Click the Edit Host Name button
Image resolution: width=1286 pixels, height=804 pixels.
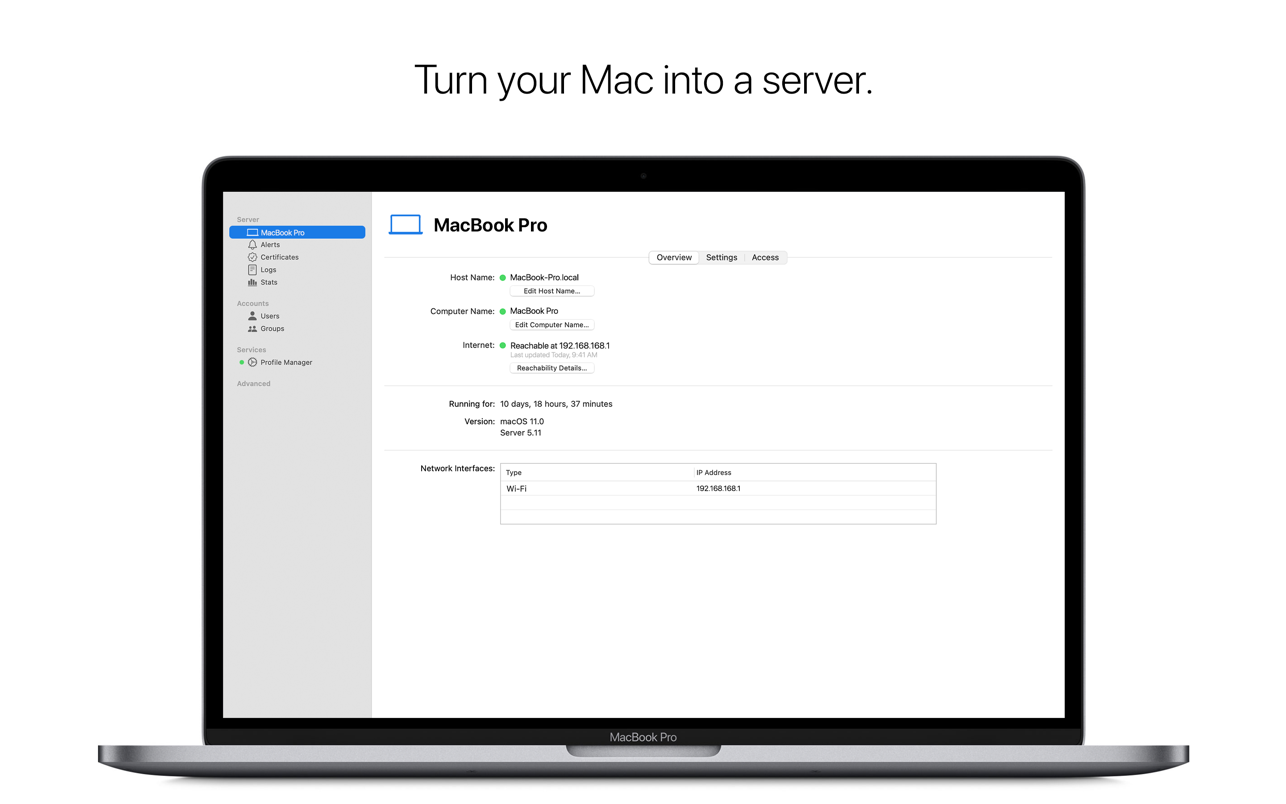pyautogui.click(x=552, y=291)
